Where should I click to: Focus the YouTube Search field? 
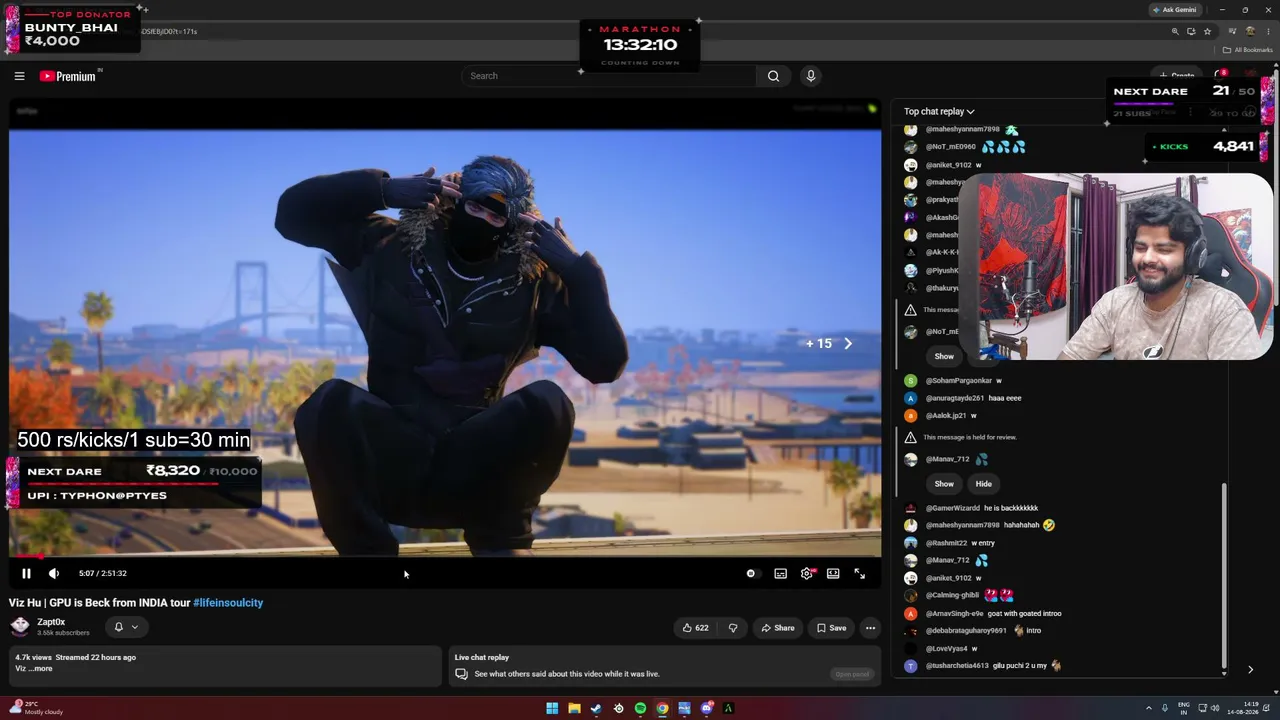[x=608, y=76]
